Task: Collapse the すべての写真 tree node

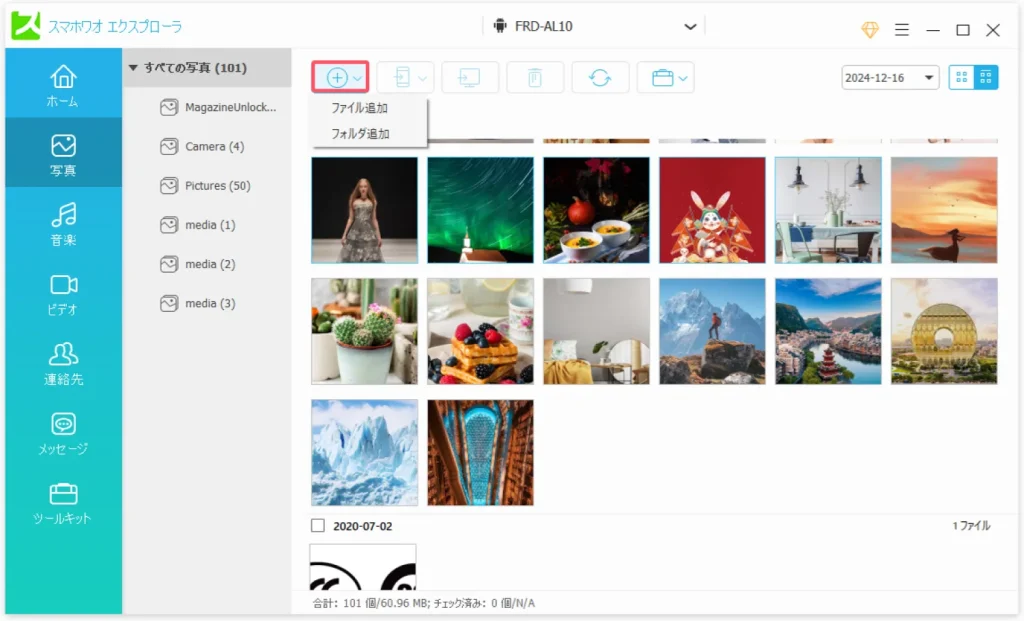Action: click(x=133, y=68)
